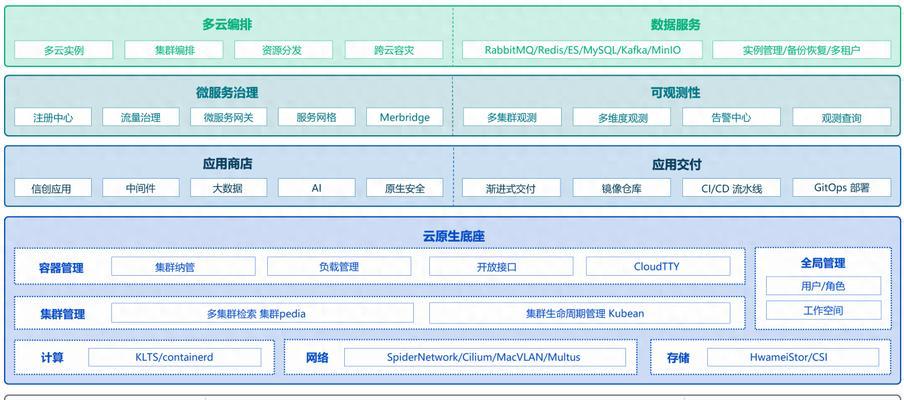This screenshot has width=904, height=400.
Task: Click the 可观测性 heading
Action: 676,92
